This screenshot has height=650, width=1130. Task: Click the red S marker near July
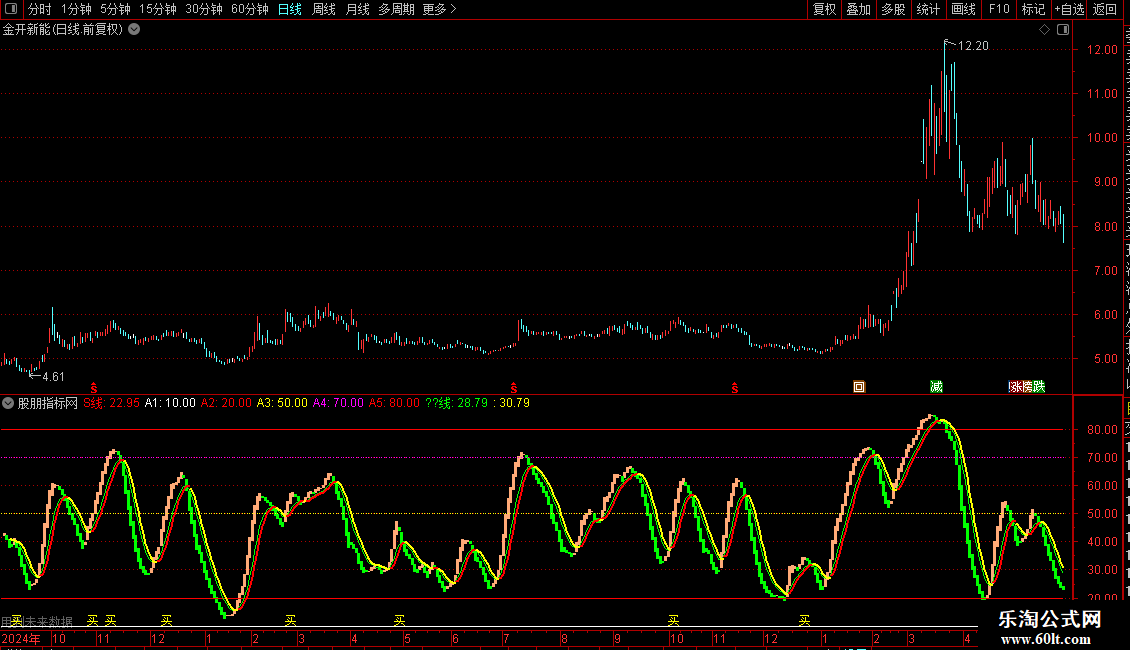(514, 388)
